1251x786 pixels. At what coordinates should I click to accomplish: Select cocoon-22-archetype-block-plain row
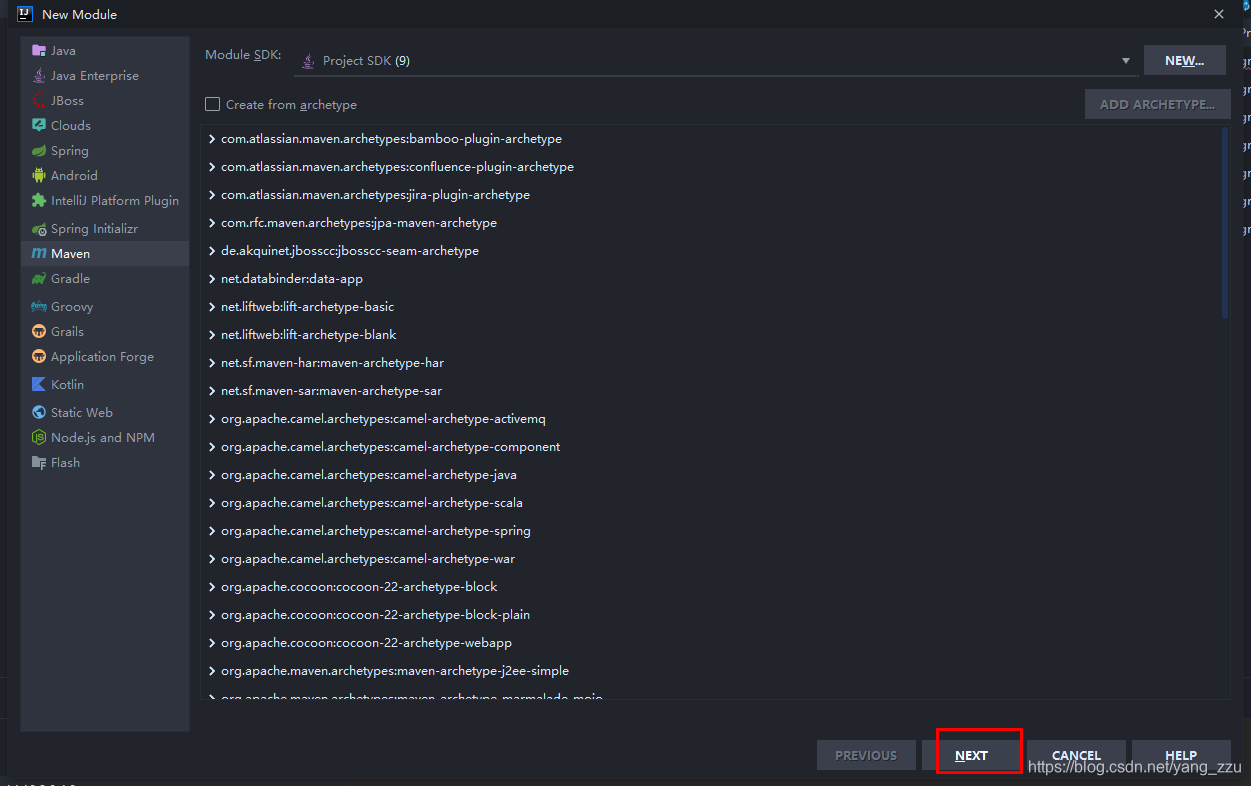click(714, 615)
